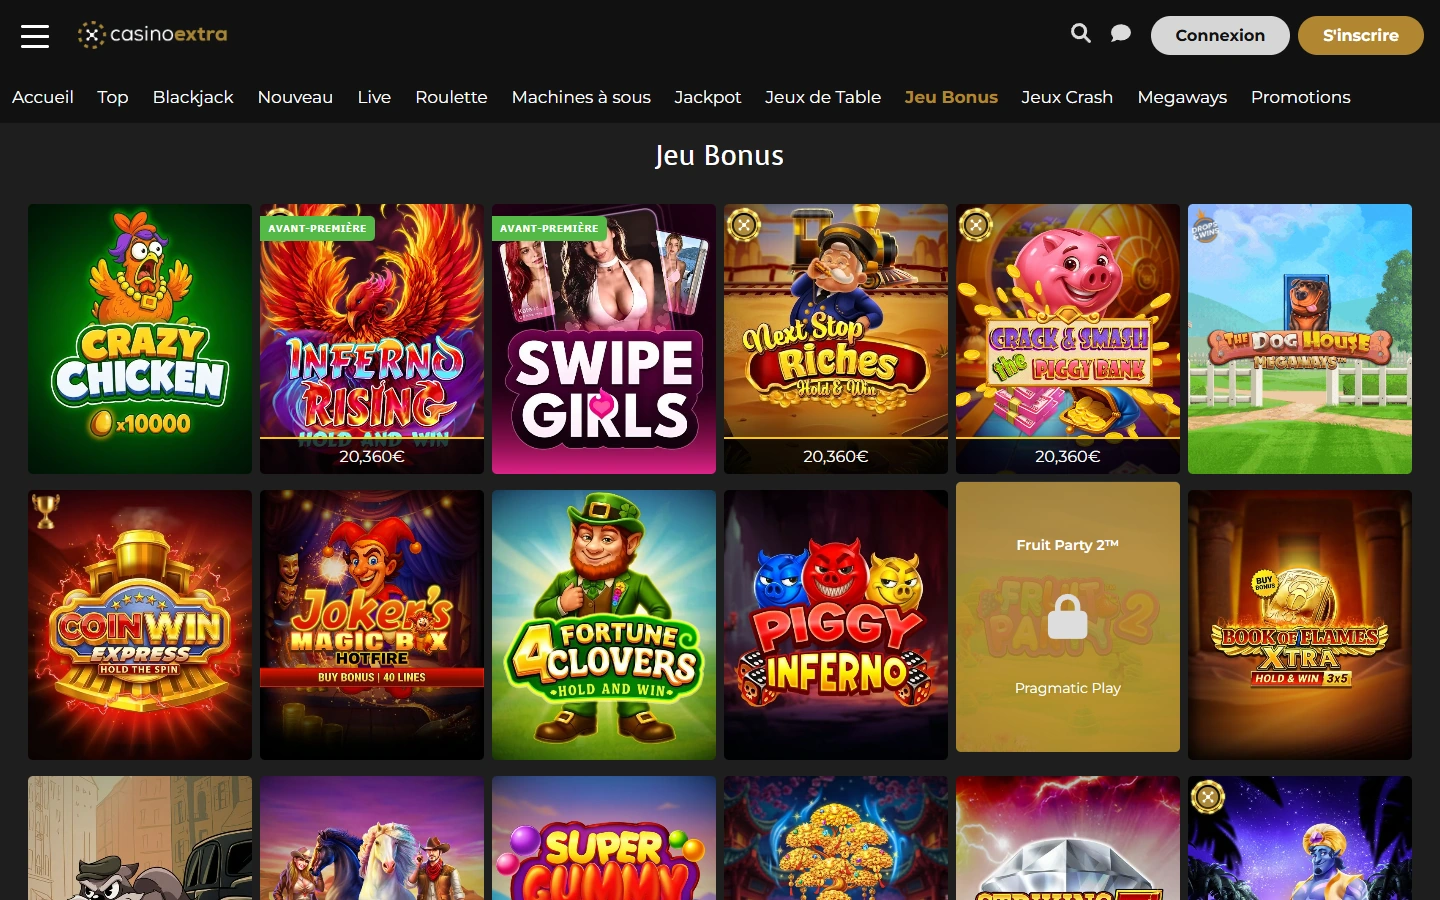The height and width of the screenshot is (900, 1440).
Task: Click AVANT-PREMIÈRE badge on Inferno Rising
Action: [x=317, y=228]
